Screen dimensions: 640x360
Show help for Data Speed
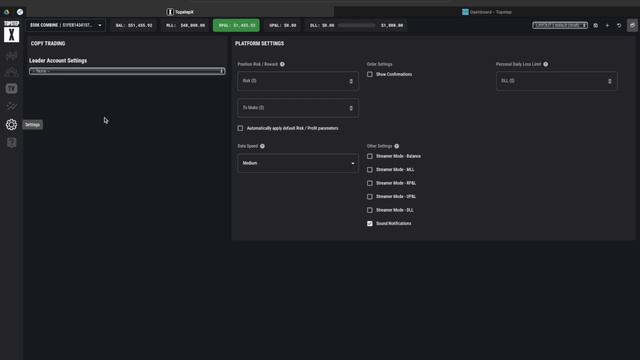pos(262,146)
